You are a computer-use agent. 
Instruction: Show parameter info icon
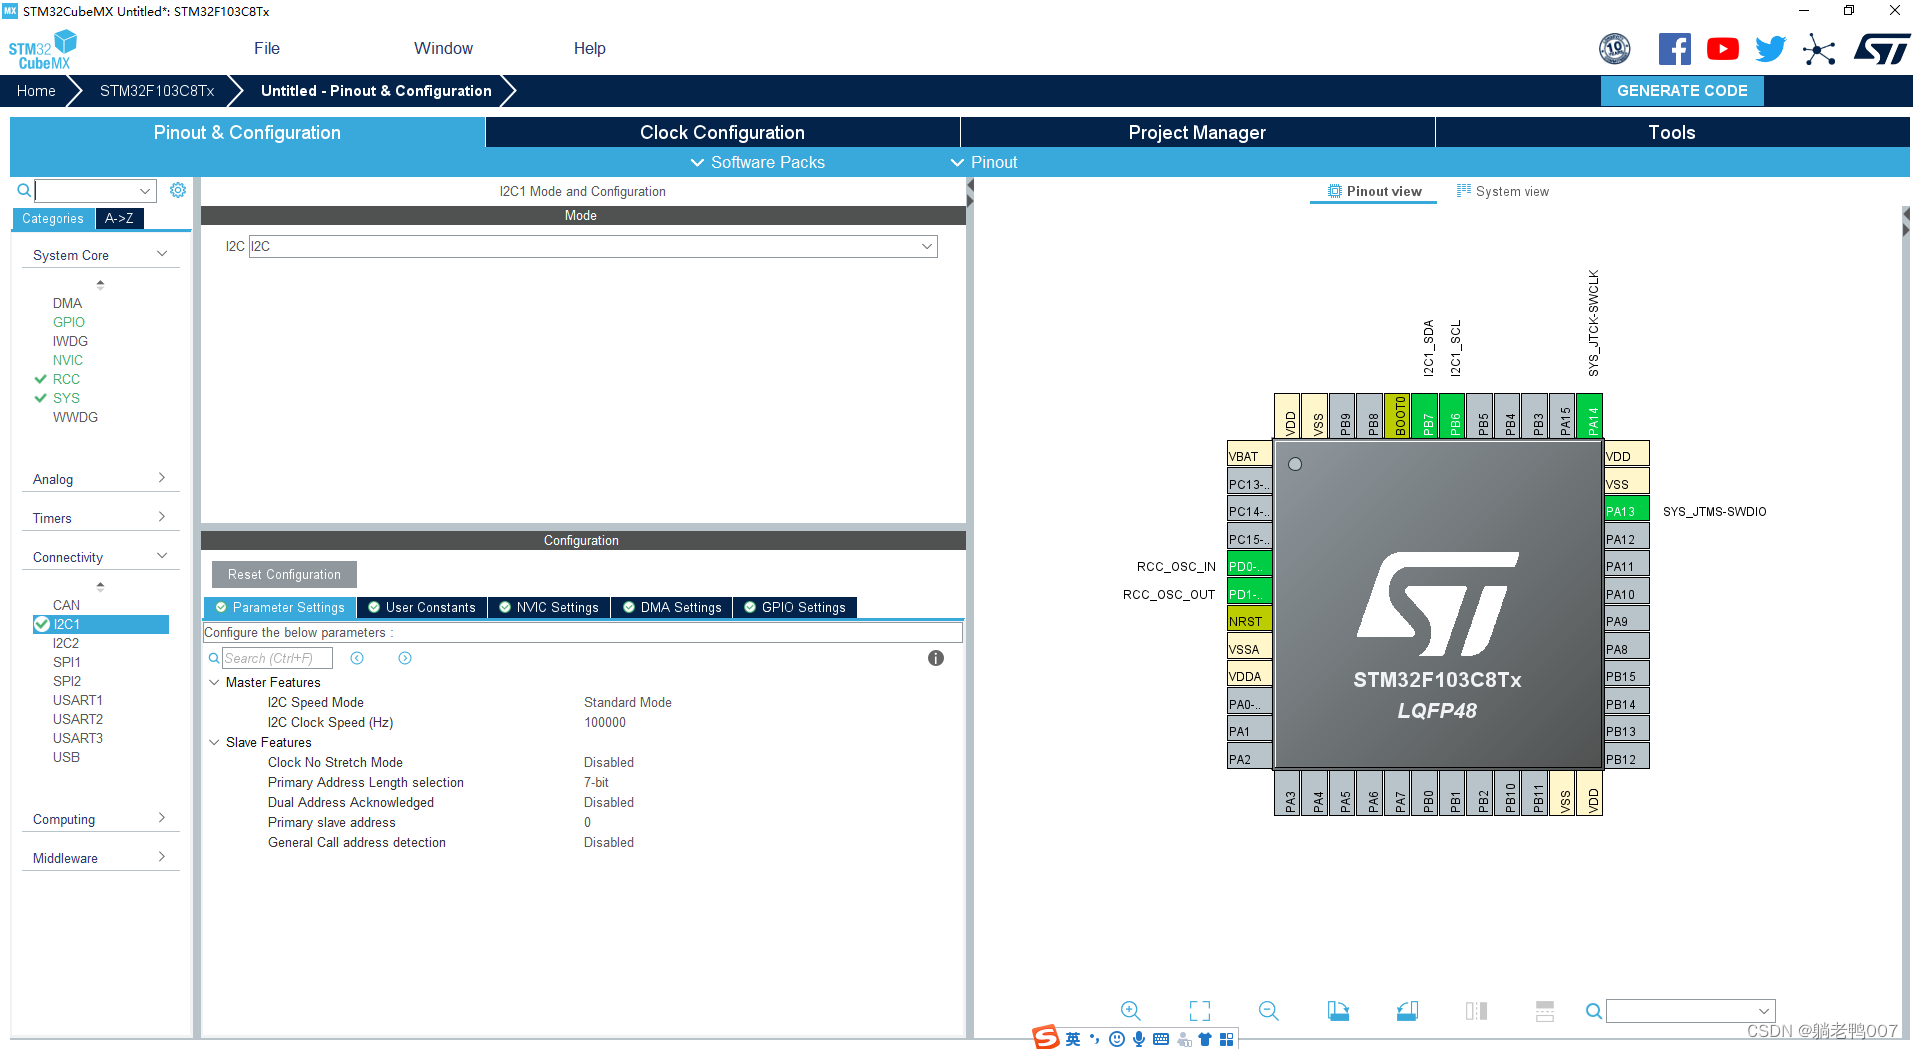tap(936, 658)
